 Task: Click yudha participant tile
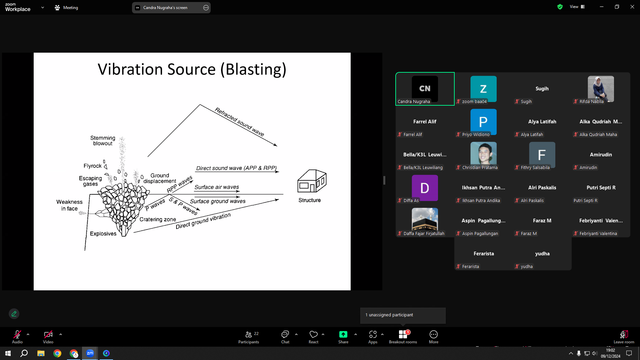(x=542, y=254)
